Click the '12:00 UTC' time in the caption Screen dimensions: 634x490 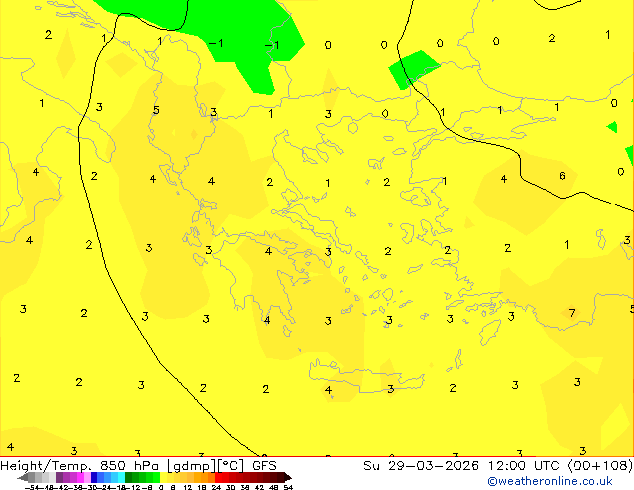526,466
